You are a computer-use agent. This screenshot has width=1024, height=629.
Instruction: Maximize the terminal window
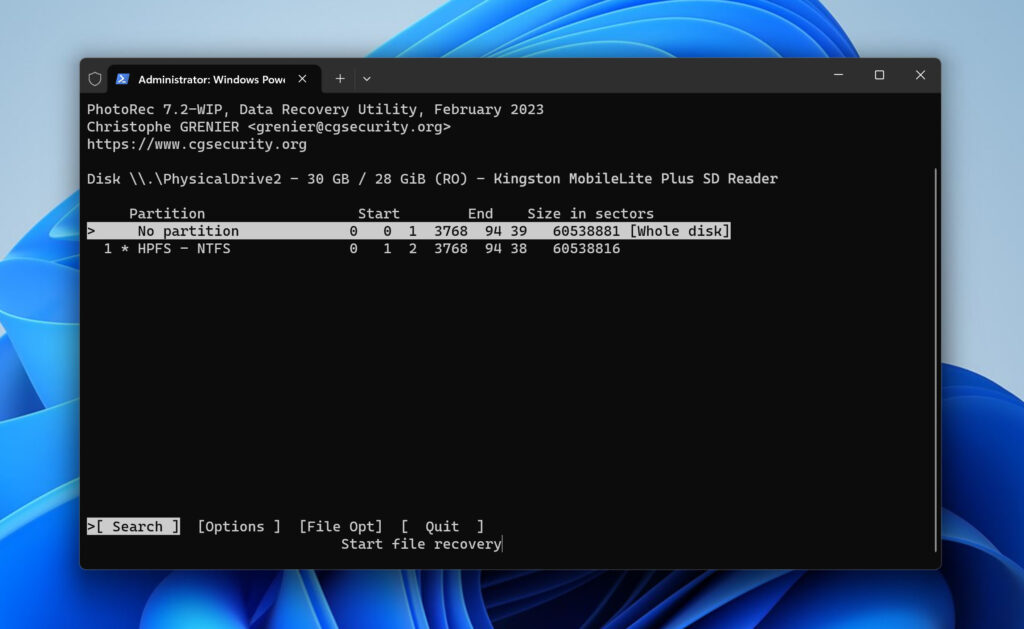(880, 75)
